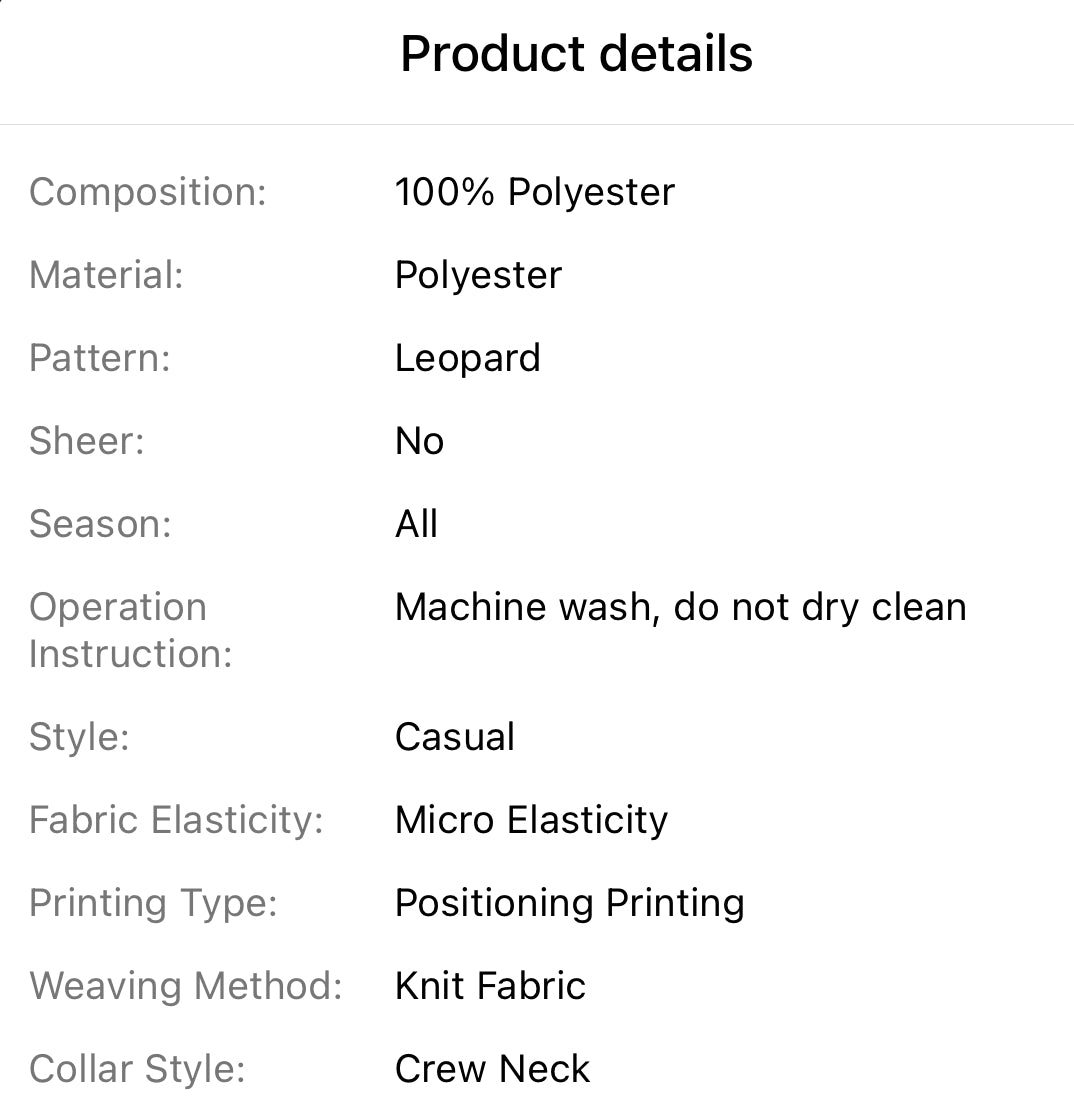Click the Style label
This screenshot has height=1112, width=1074.
pyautogui.click(x=79, y=737)
